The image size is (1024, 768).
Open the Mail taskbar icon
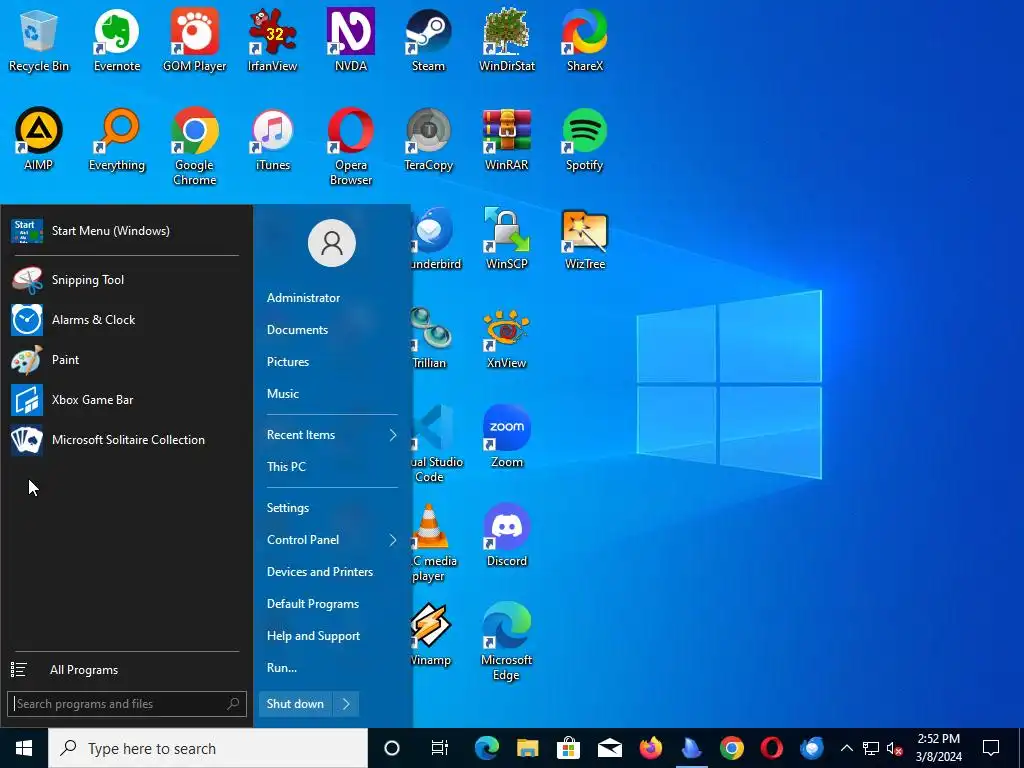point(609,748)
